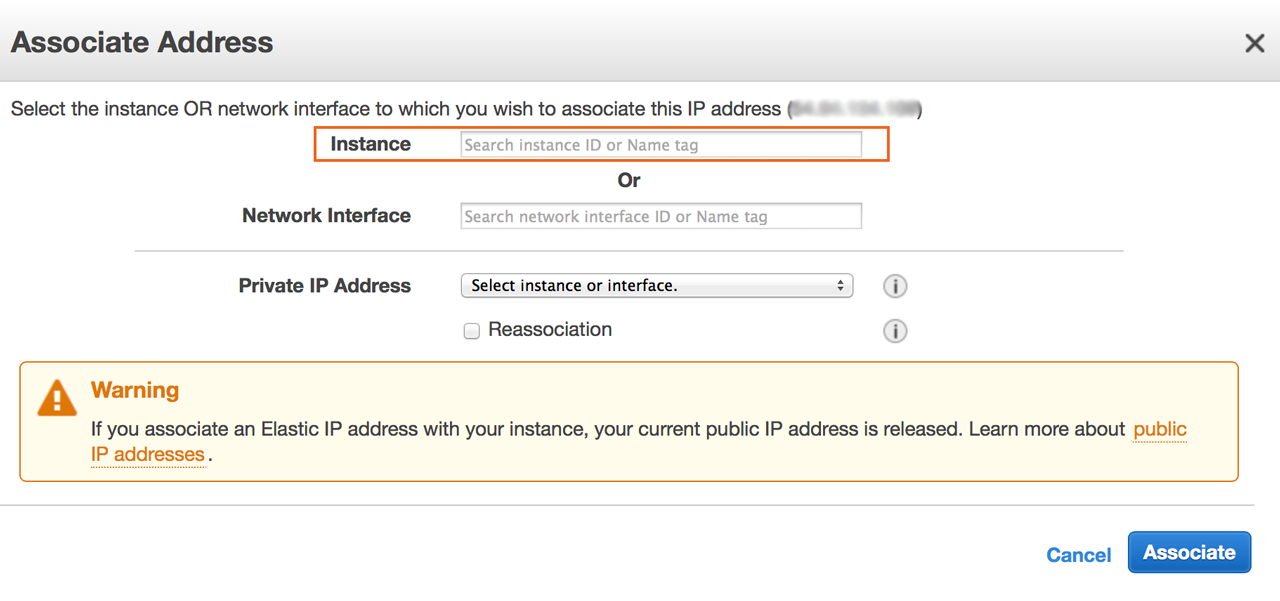Image resolution: width=1280 pixels, height=601 pixels.
Task: Click the Warning heading text
Action: click(135, 390)
